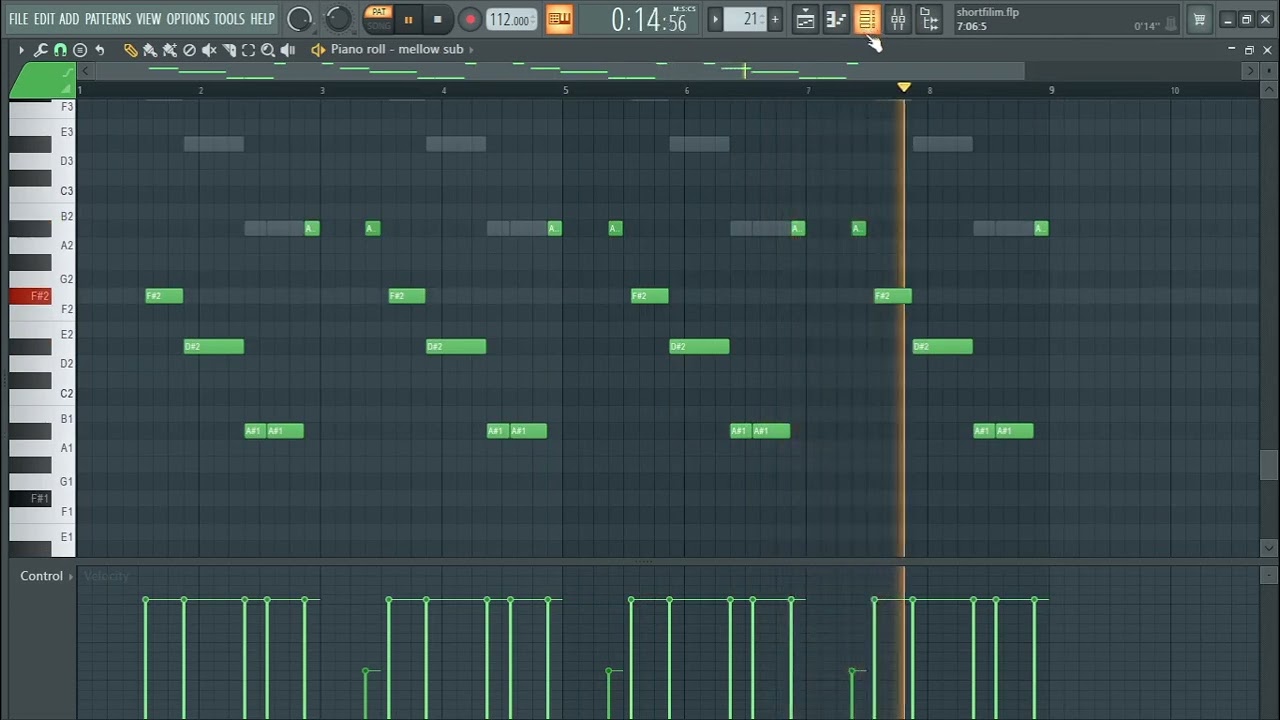Open the piano roll Stamp tool

coord(80,50)
